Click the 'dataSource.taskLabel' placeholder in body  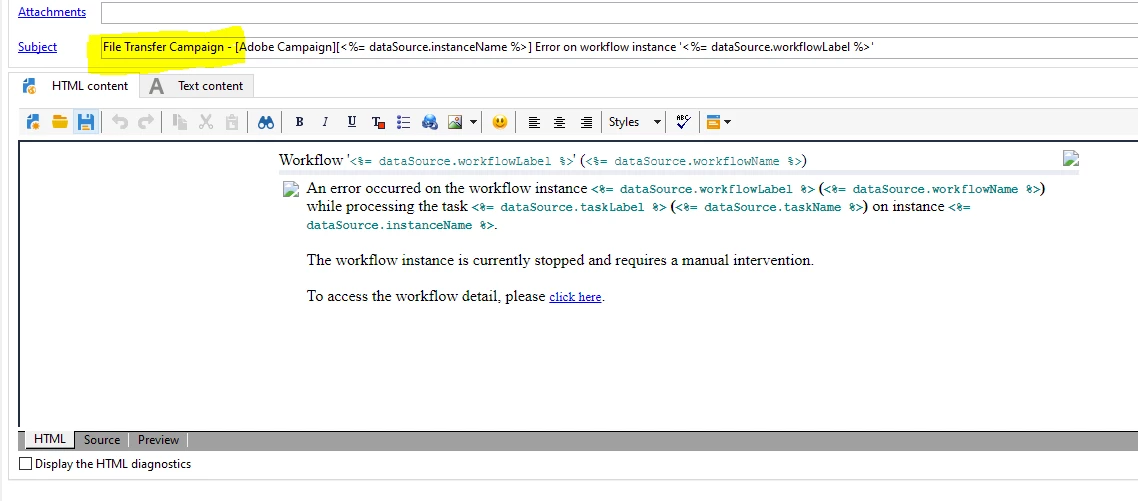568,207
